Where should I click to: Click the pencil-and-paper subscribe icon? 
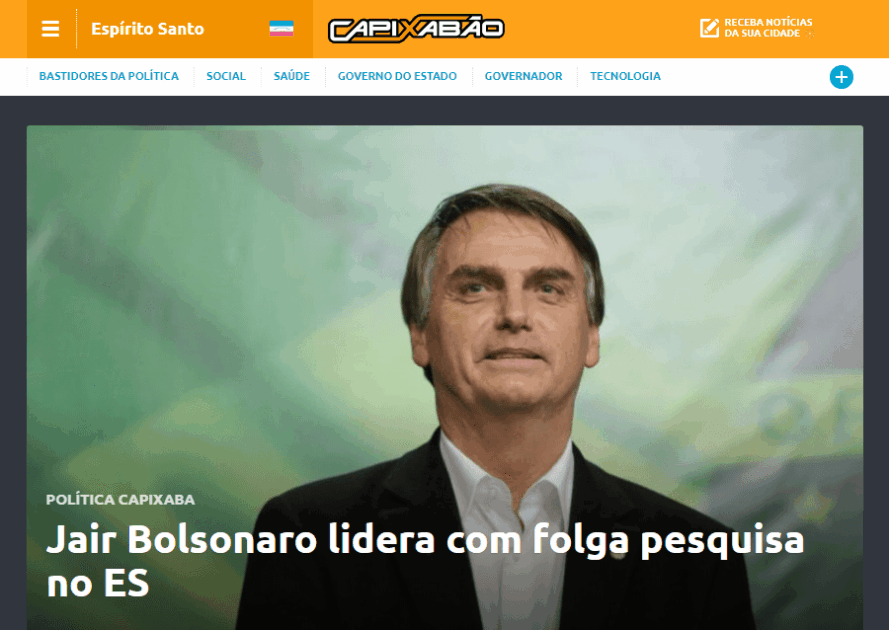[709, 28]
